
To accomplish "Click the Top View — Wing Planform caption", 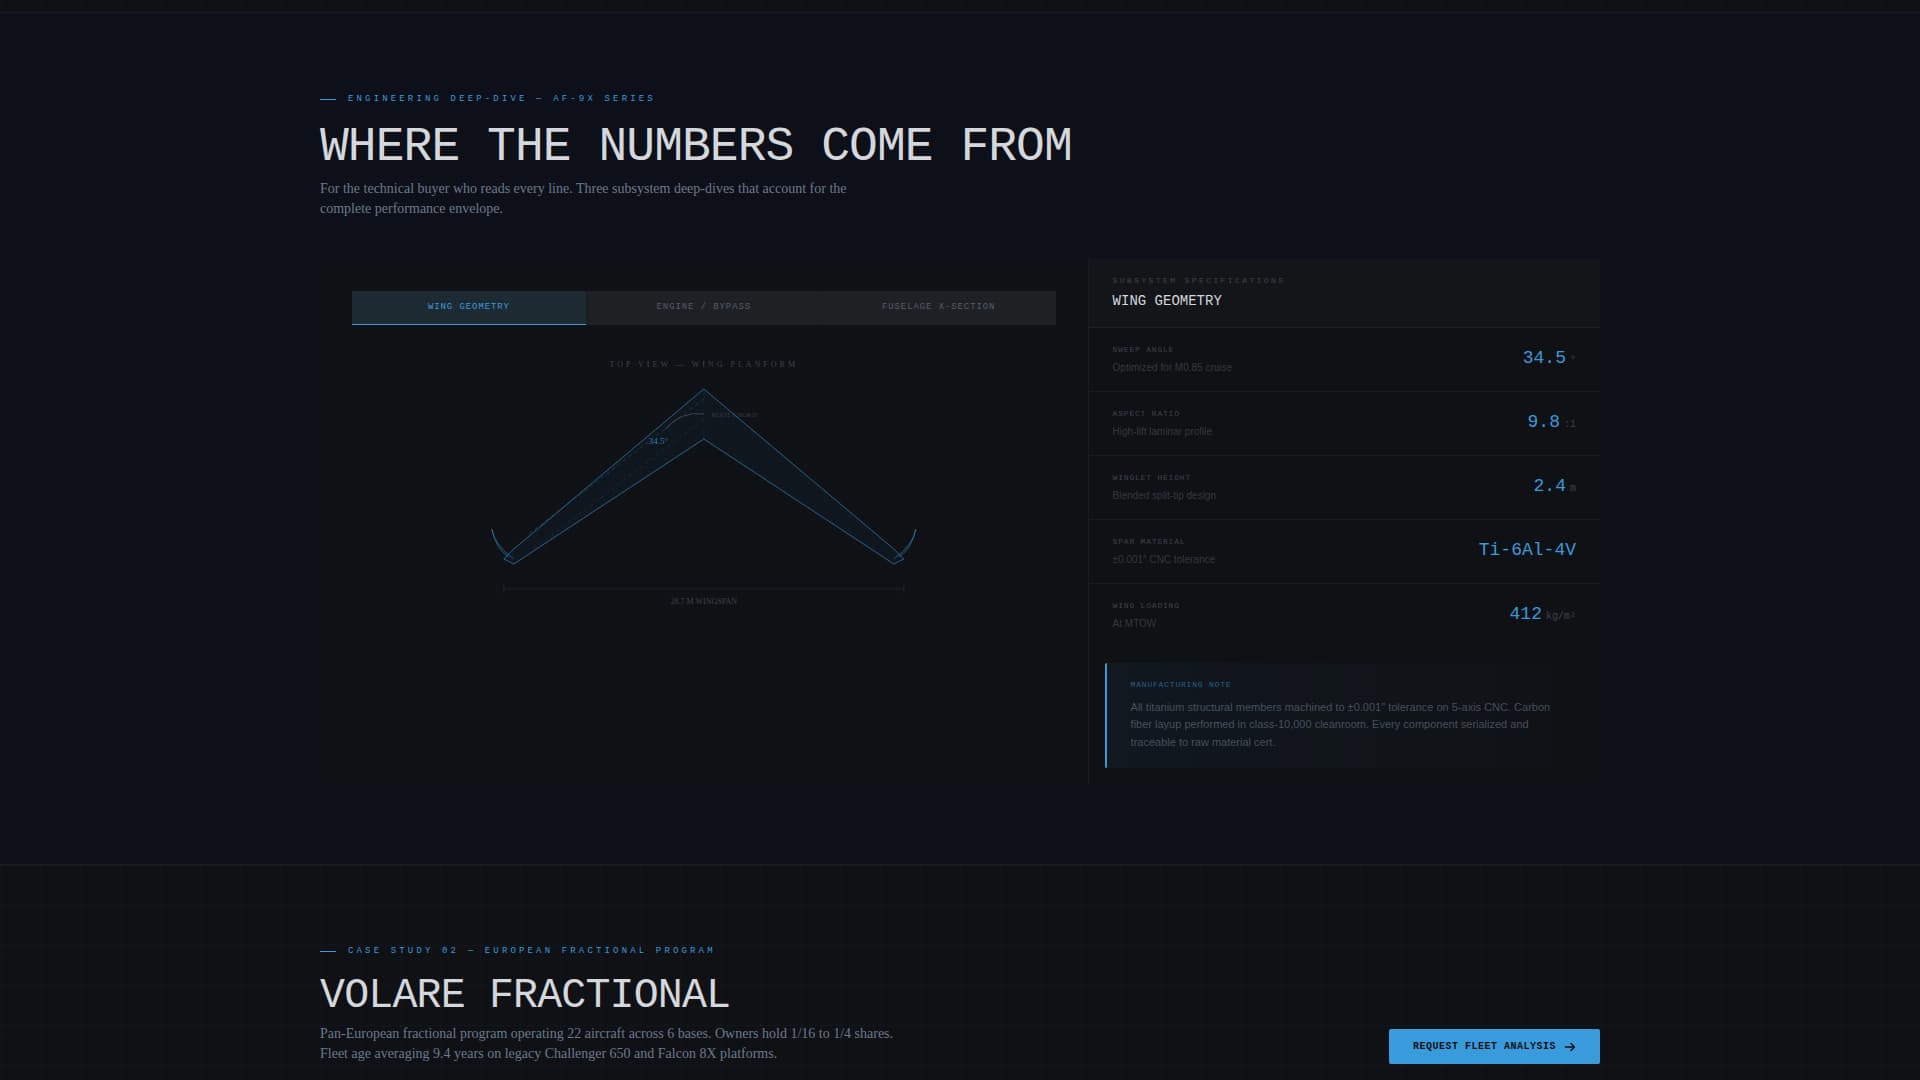I will tap(703, 364).
